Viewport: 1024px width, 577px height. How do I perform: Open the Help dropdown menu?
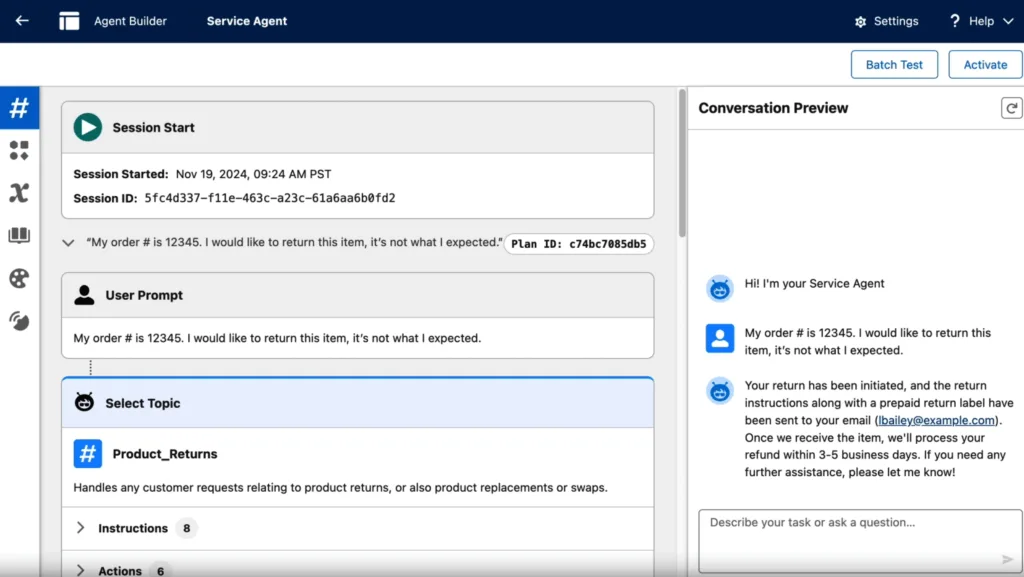click(981, 21)
